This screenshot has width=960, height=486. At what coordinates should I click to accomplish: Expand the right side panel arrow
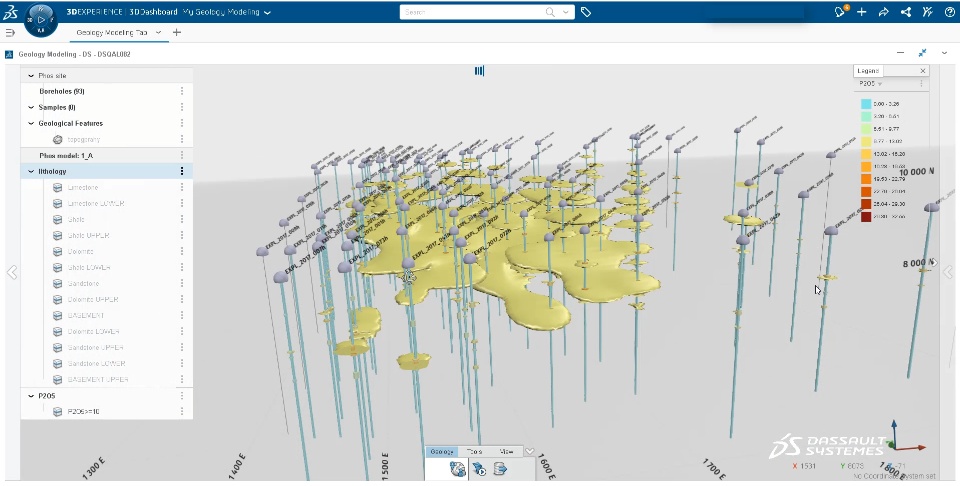click(948, 272)
